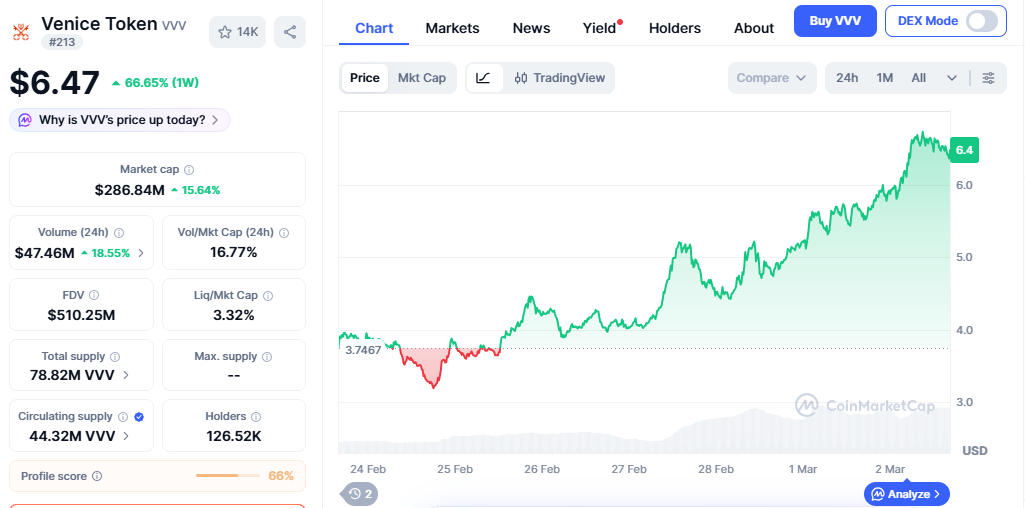Screen dimensions: 1025x508
Task: Select the line chart icon
Action: click(484, 78)
